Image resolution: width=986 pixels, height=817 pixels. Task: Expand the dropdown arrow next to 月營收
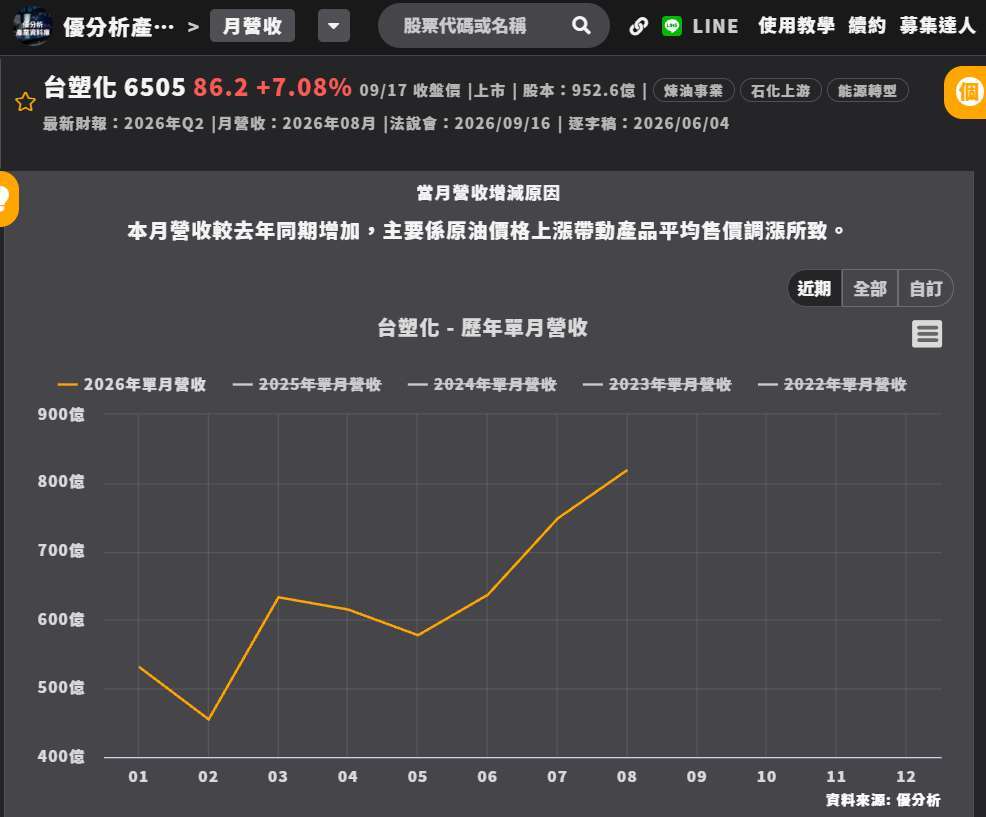point(334,26)
